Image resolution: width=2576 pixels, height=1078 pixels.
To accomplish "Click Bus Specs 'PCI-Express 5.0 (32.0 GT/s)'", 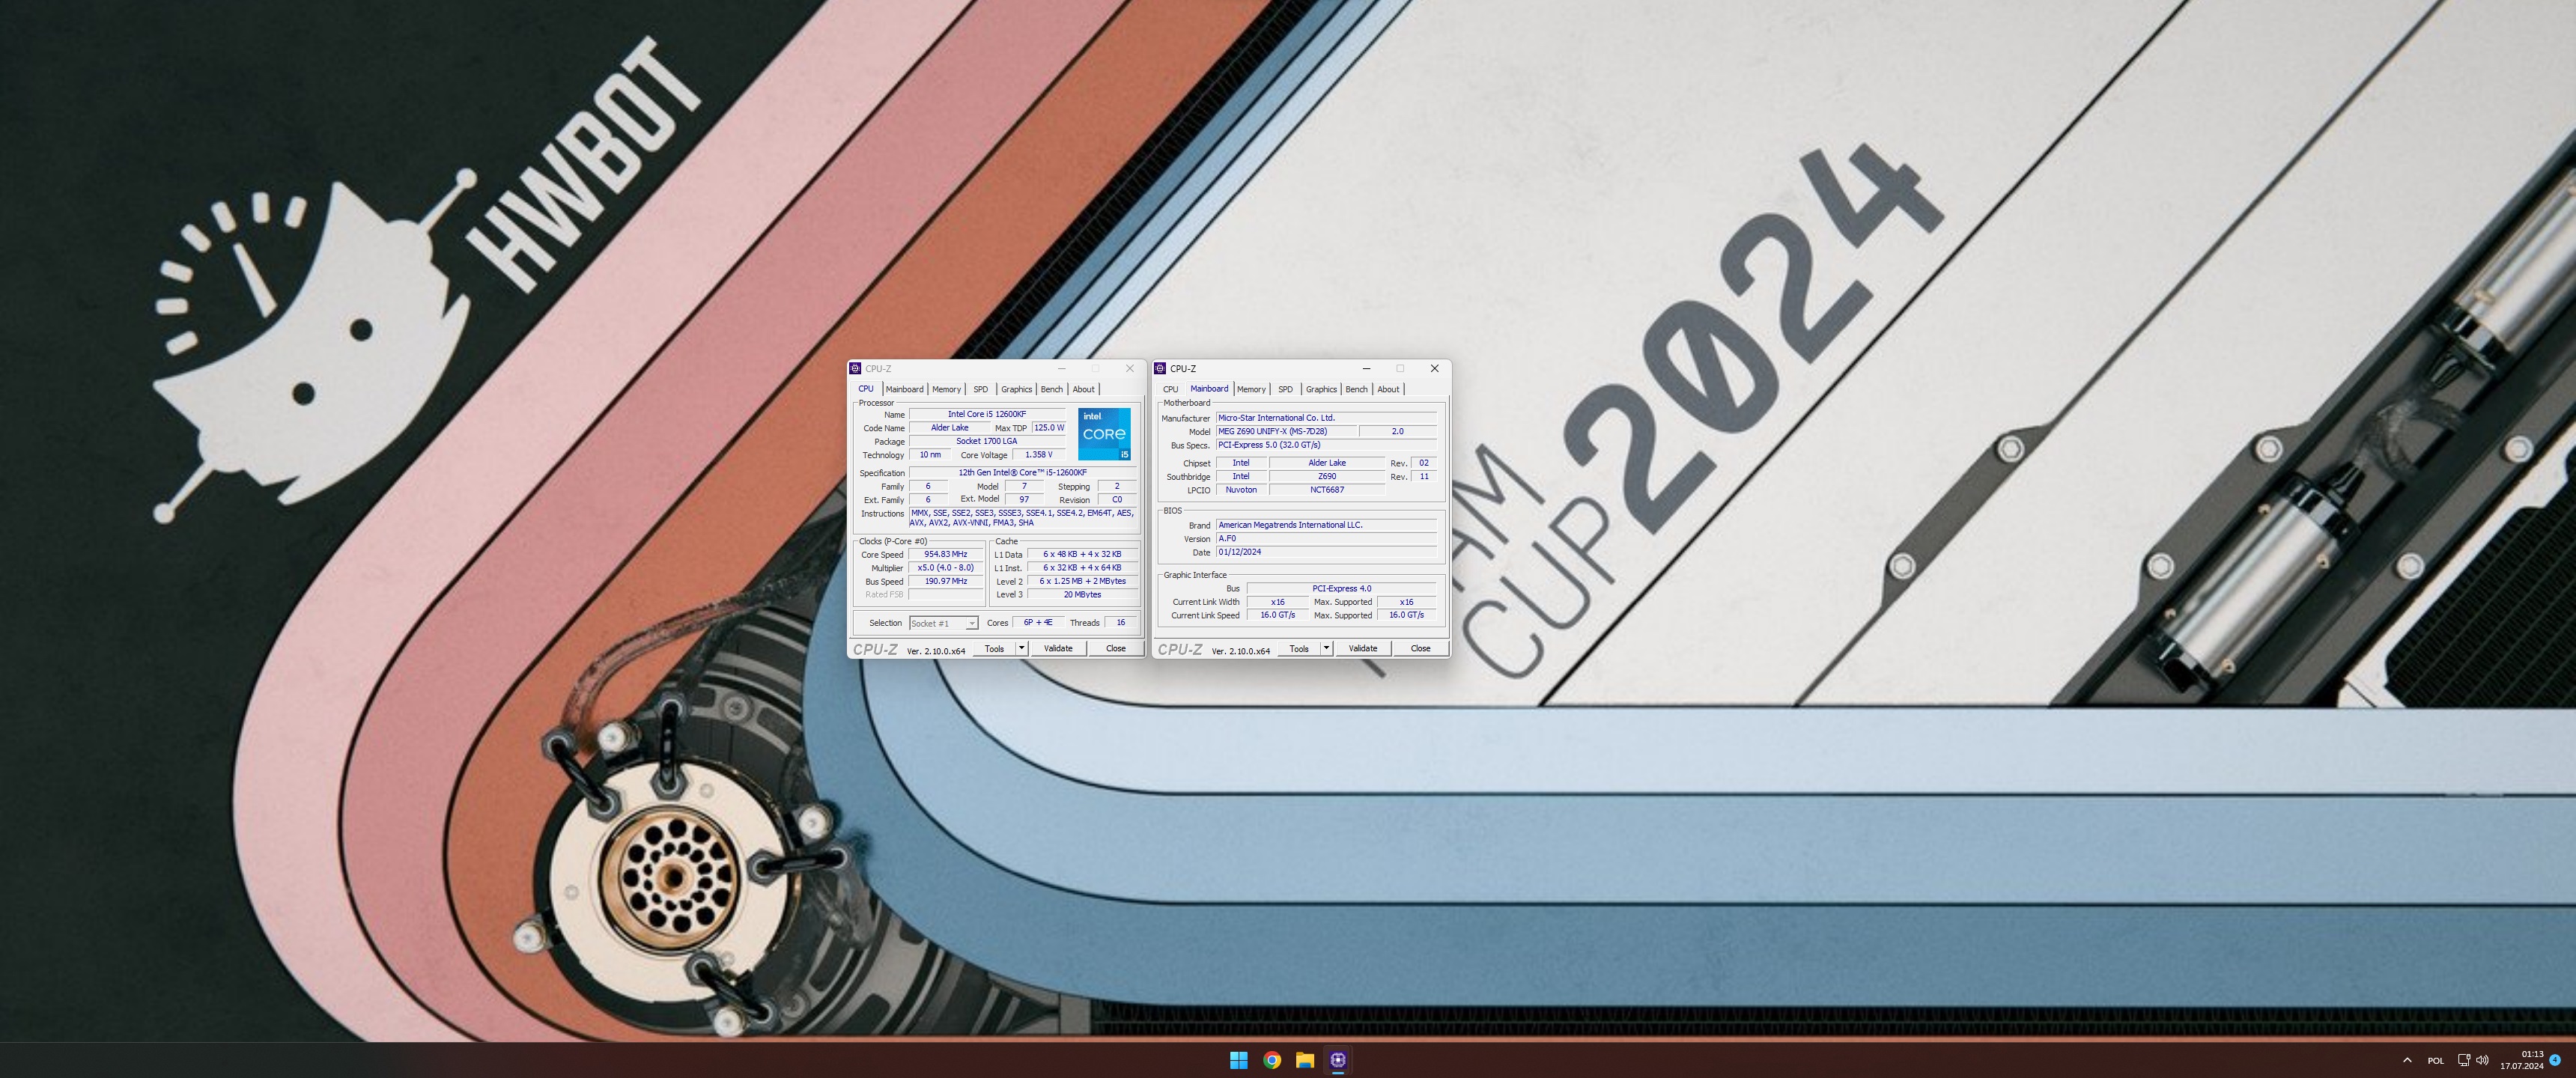I will [1326, 445].
